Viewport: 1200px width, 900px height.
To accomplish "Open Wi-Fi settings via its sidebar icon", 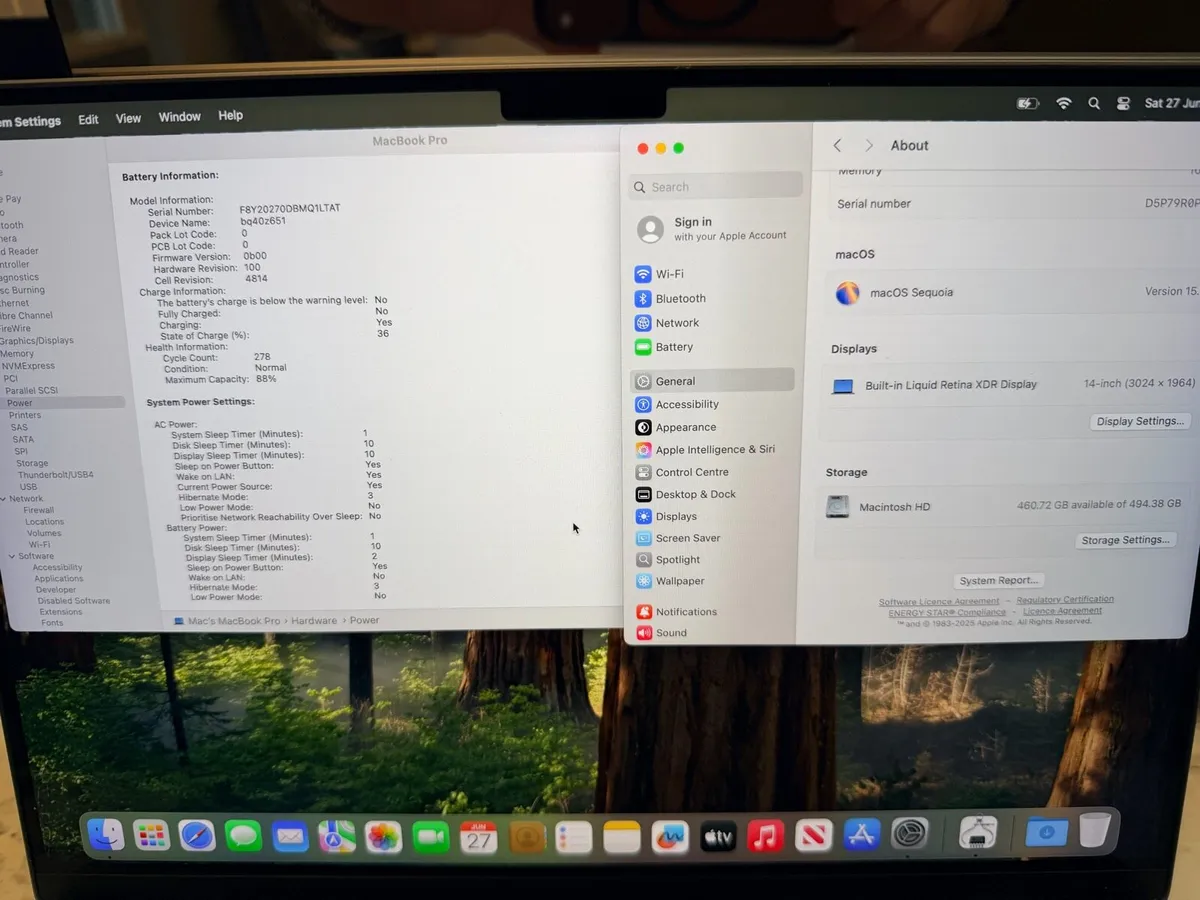I will (x=642, y=274).
